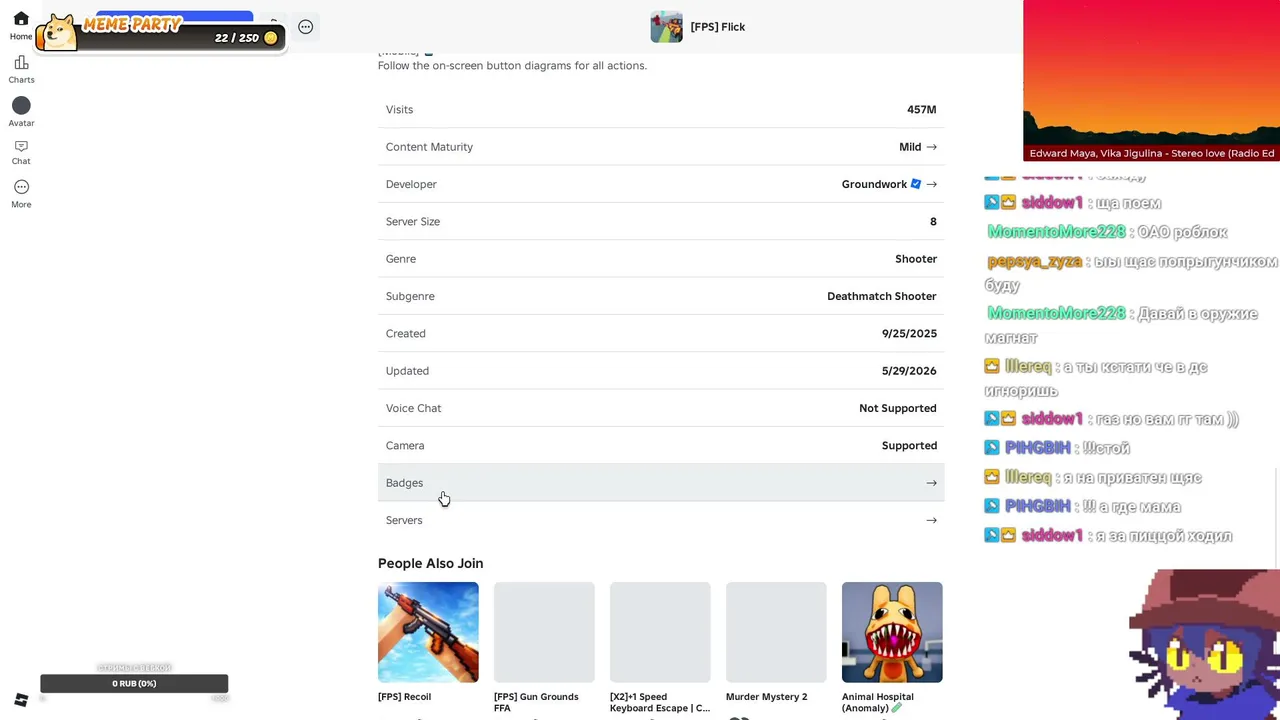Click the pixel cat character overlay

pos(1204,645)
